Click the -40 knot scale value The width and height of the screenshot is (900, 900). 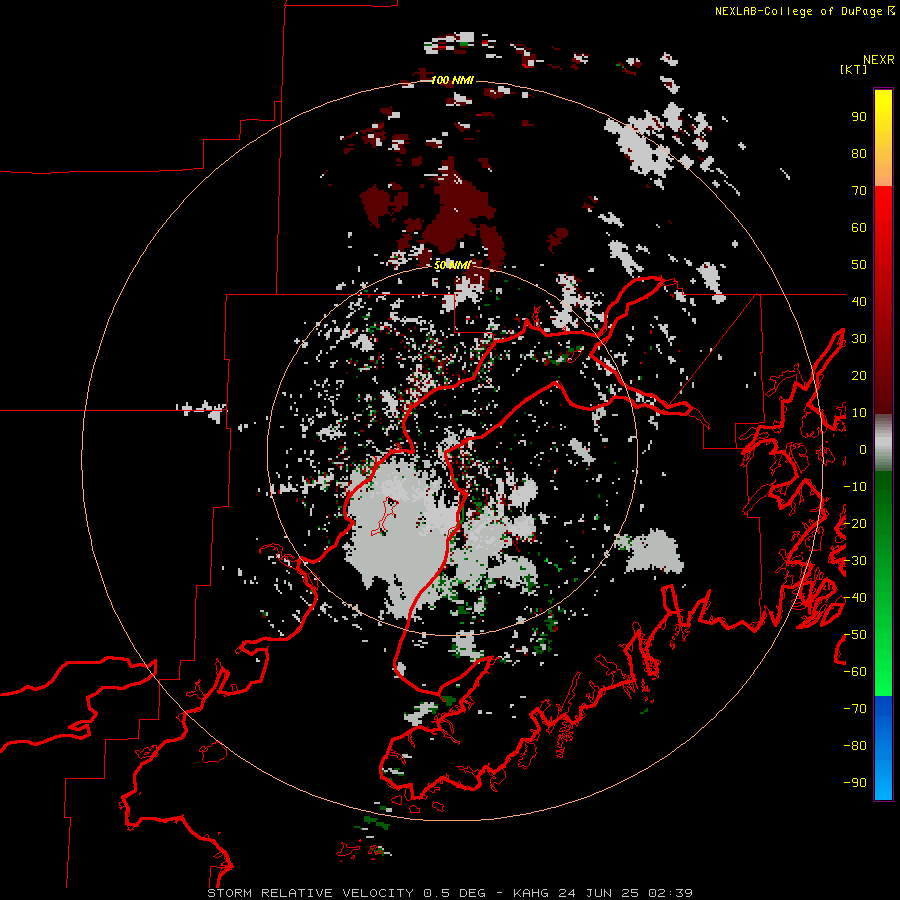tap(855, 598)
